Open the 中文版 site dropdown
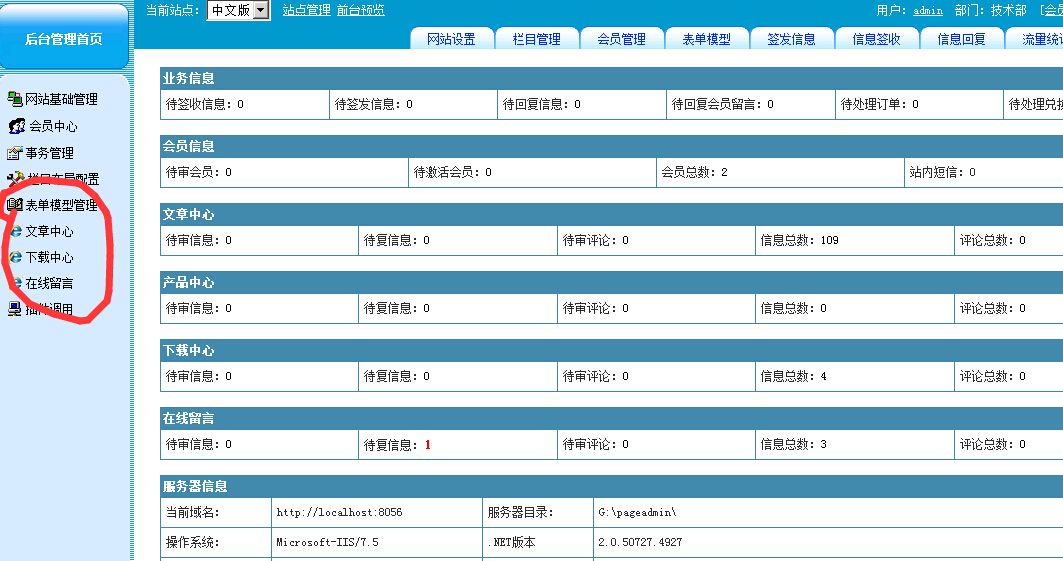Image resolution: width=1063 pixels, height=561 pixels. tap(238, 10)
